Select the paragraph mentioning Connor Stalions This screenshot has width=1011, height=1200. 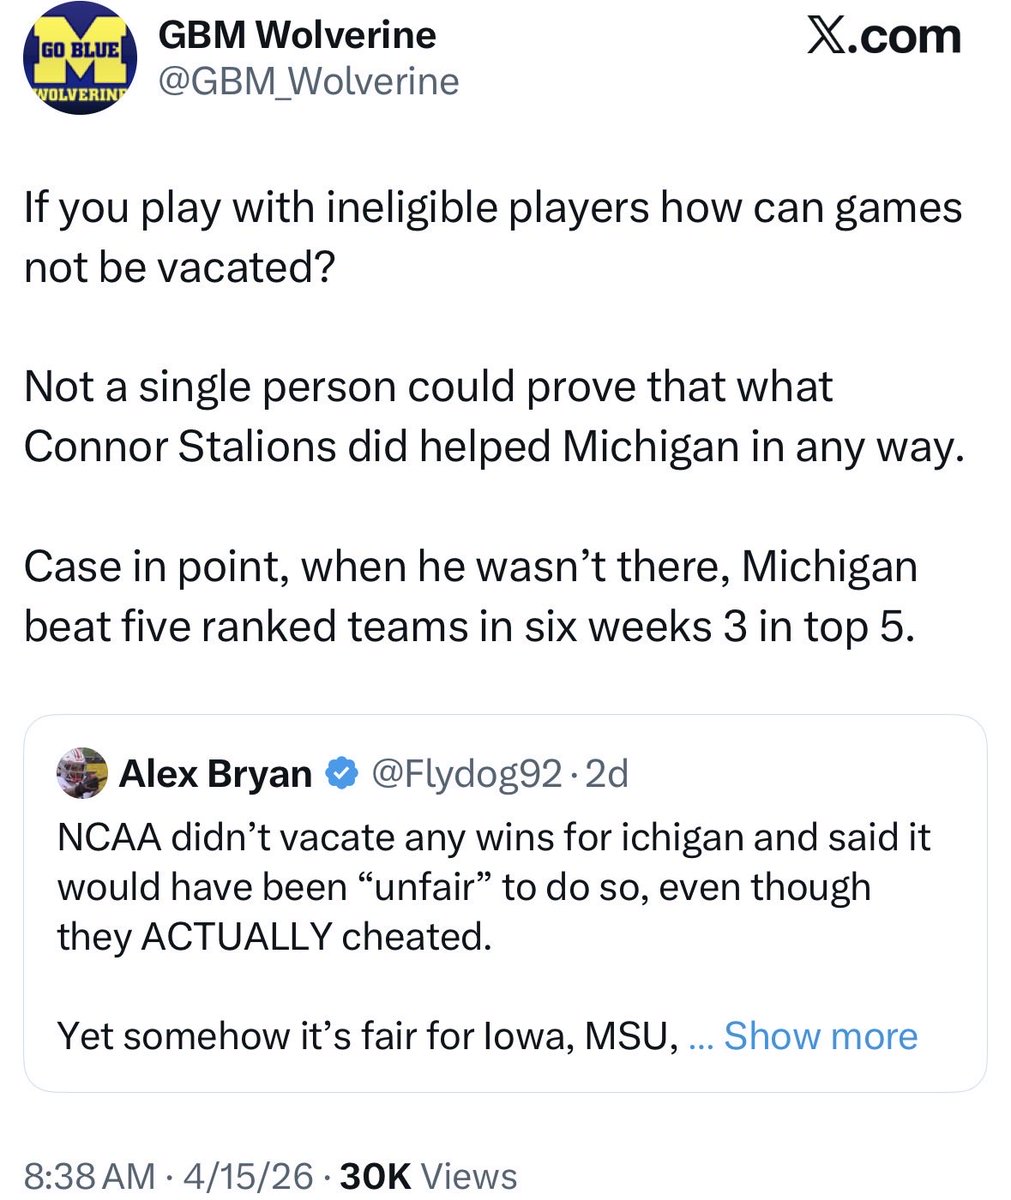[492, 416]
